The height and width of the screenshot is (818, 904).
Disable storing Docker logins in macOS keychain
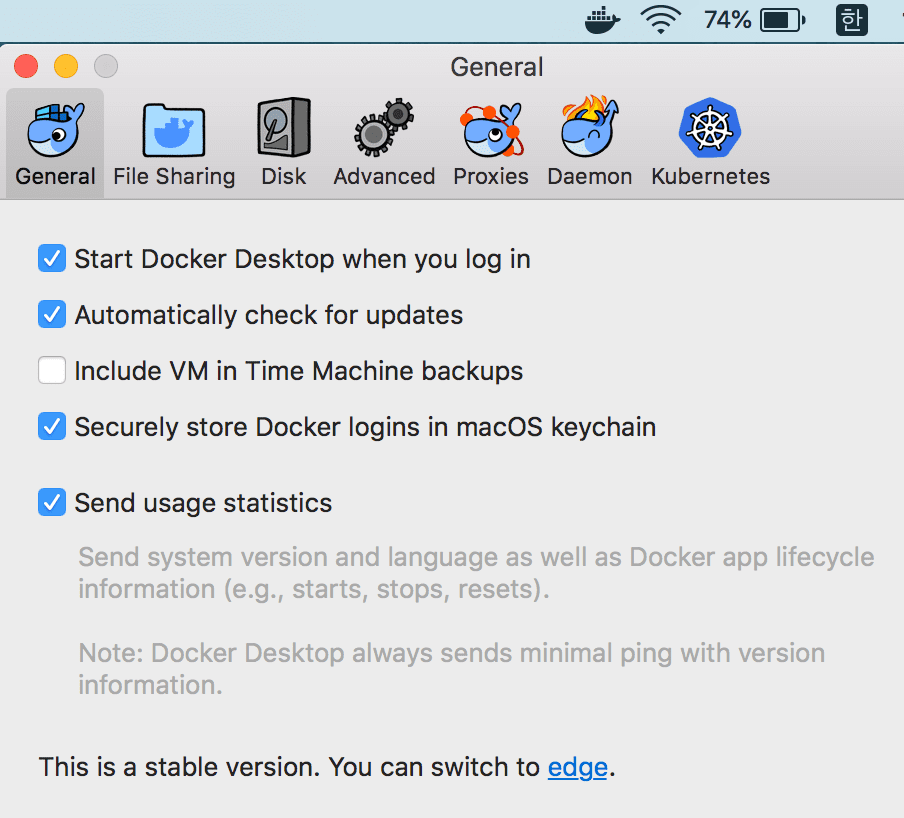click(51, 426)
